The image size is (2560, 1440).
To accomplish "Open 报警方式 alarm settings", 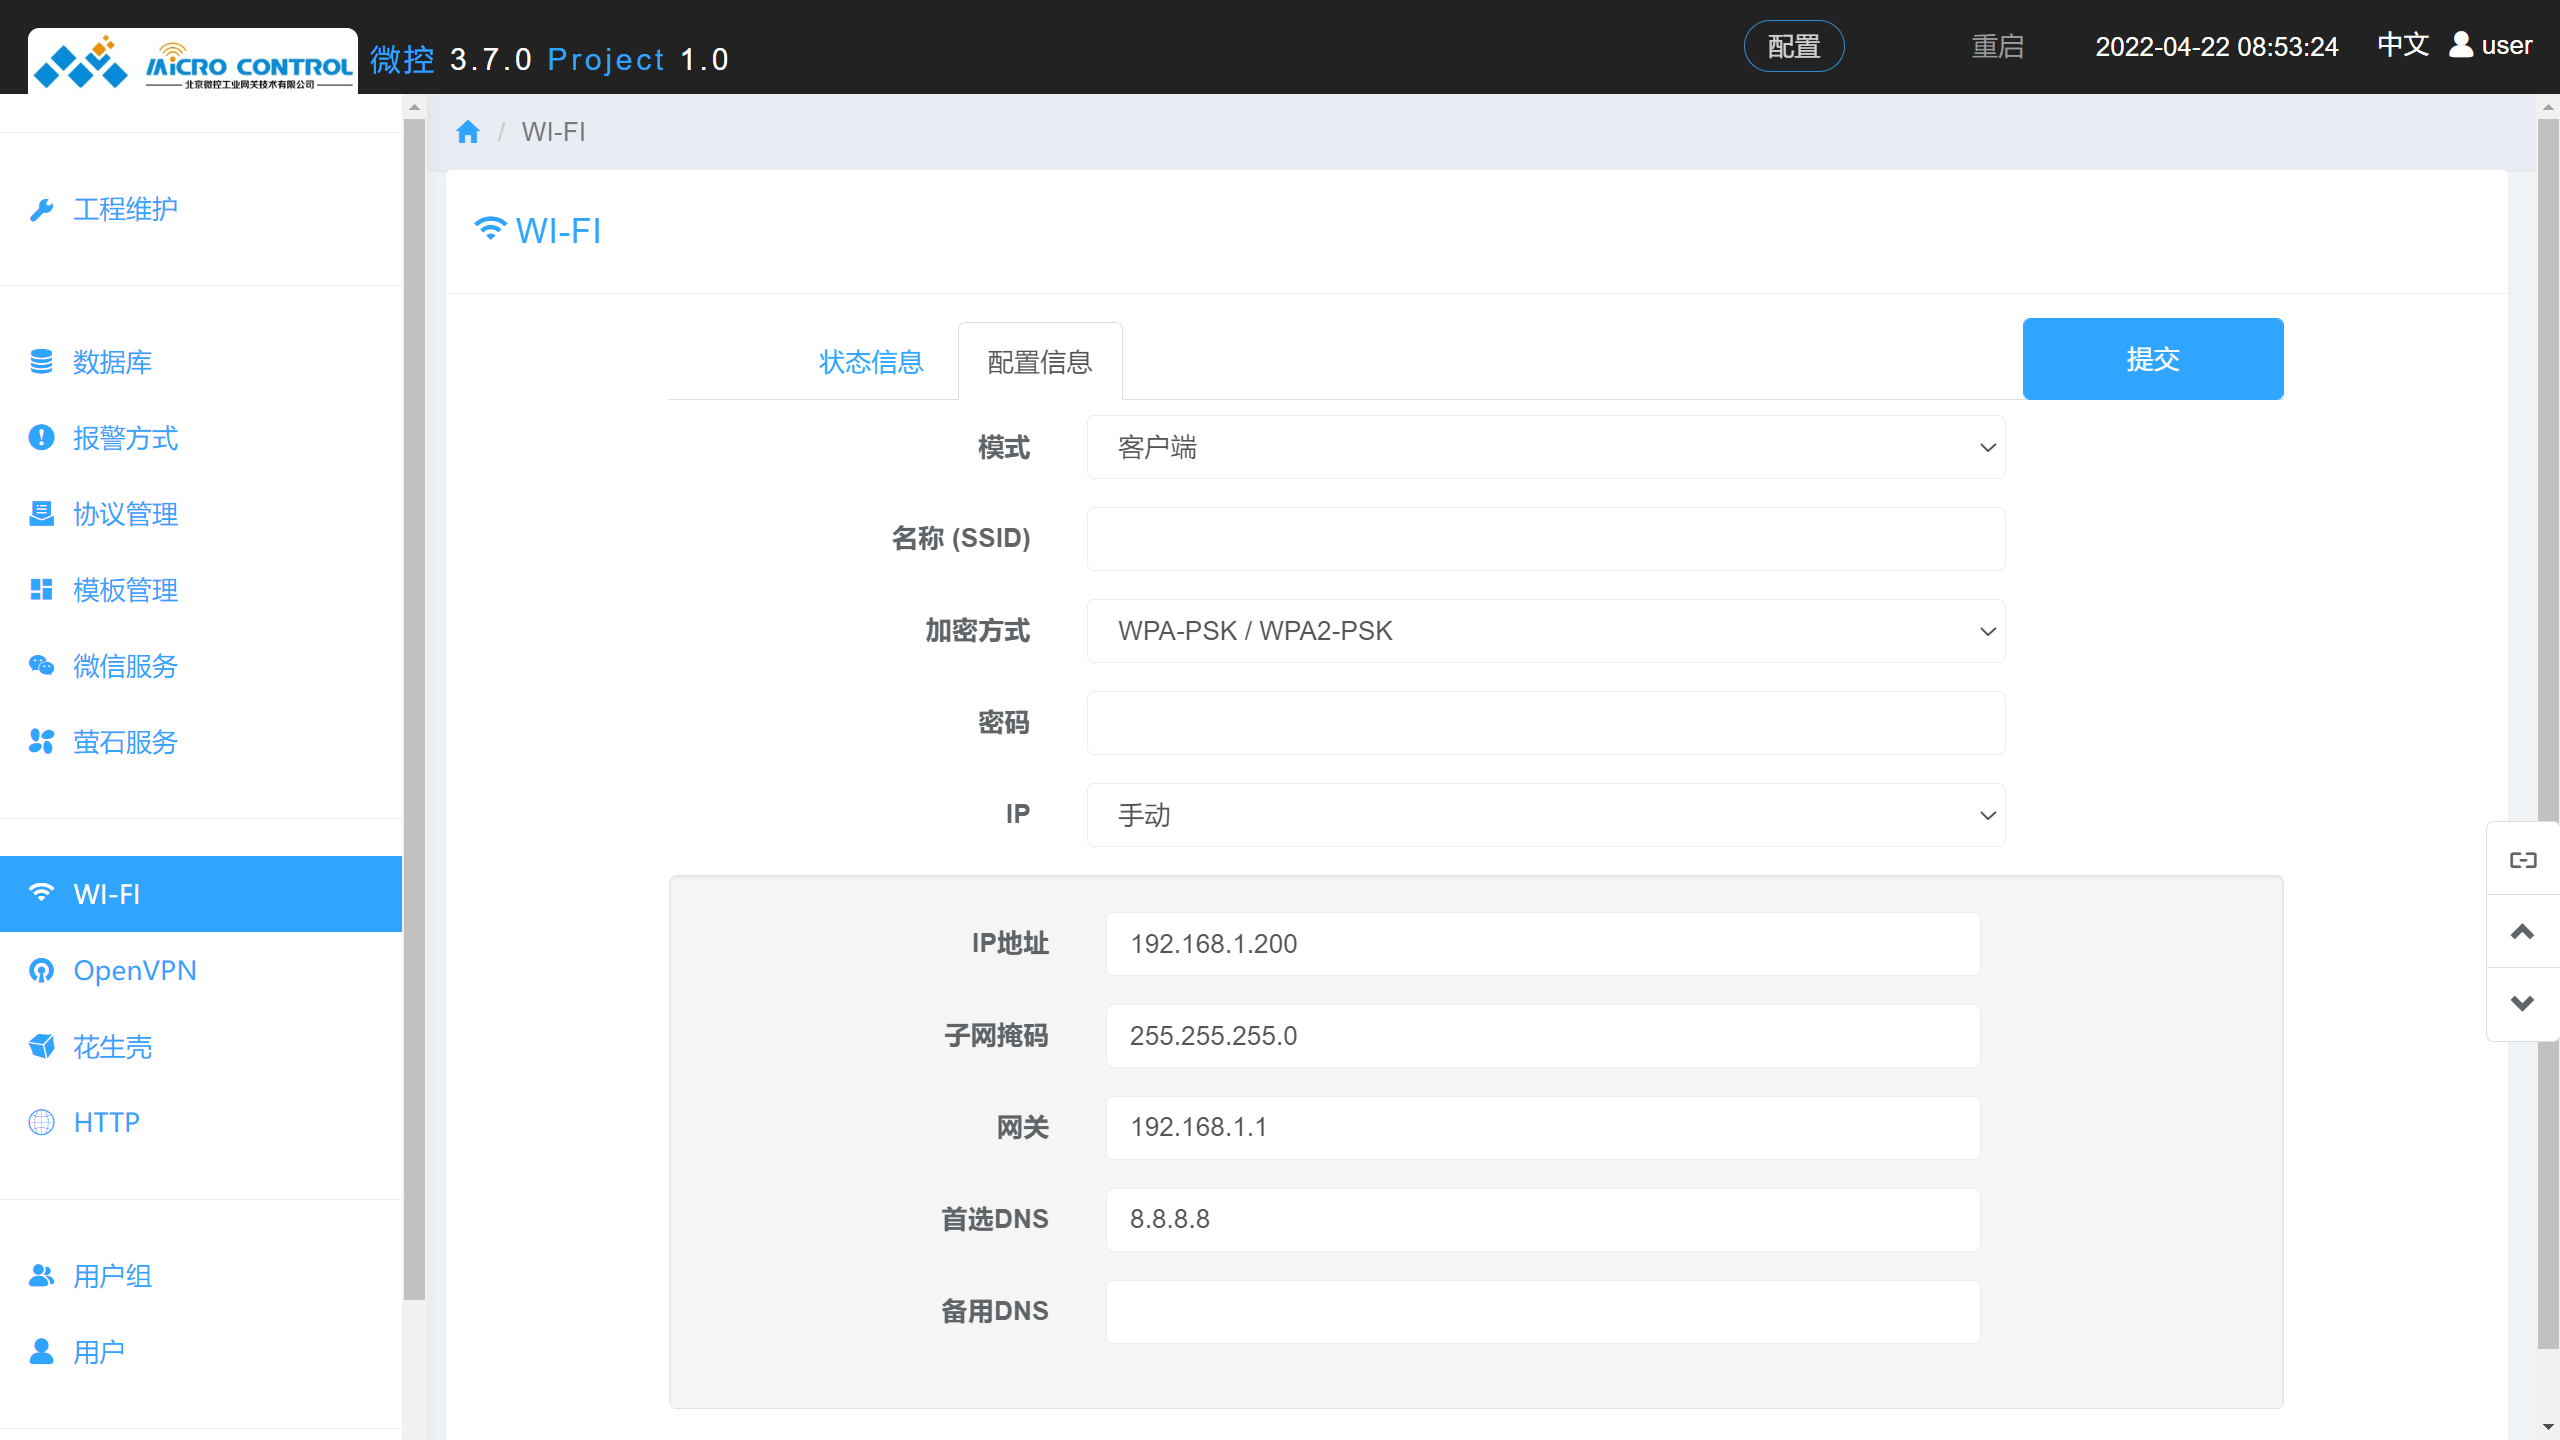I will pyautogui.click(x=125, y=438).
